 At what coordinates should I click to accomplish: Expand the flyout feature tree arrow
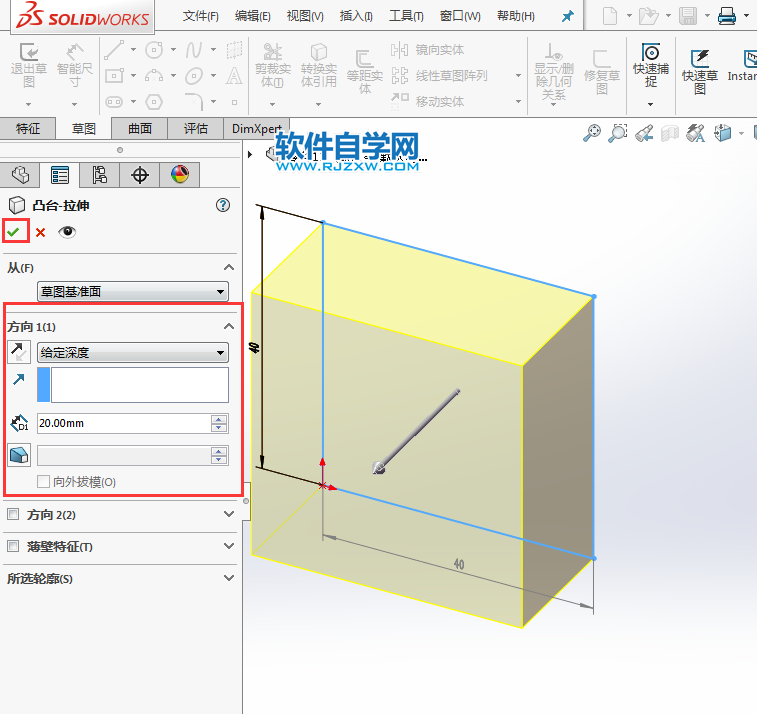coord(250,154)
